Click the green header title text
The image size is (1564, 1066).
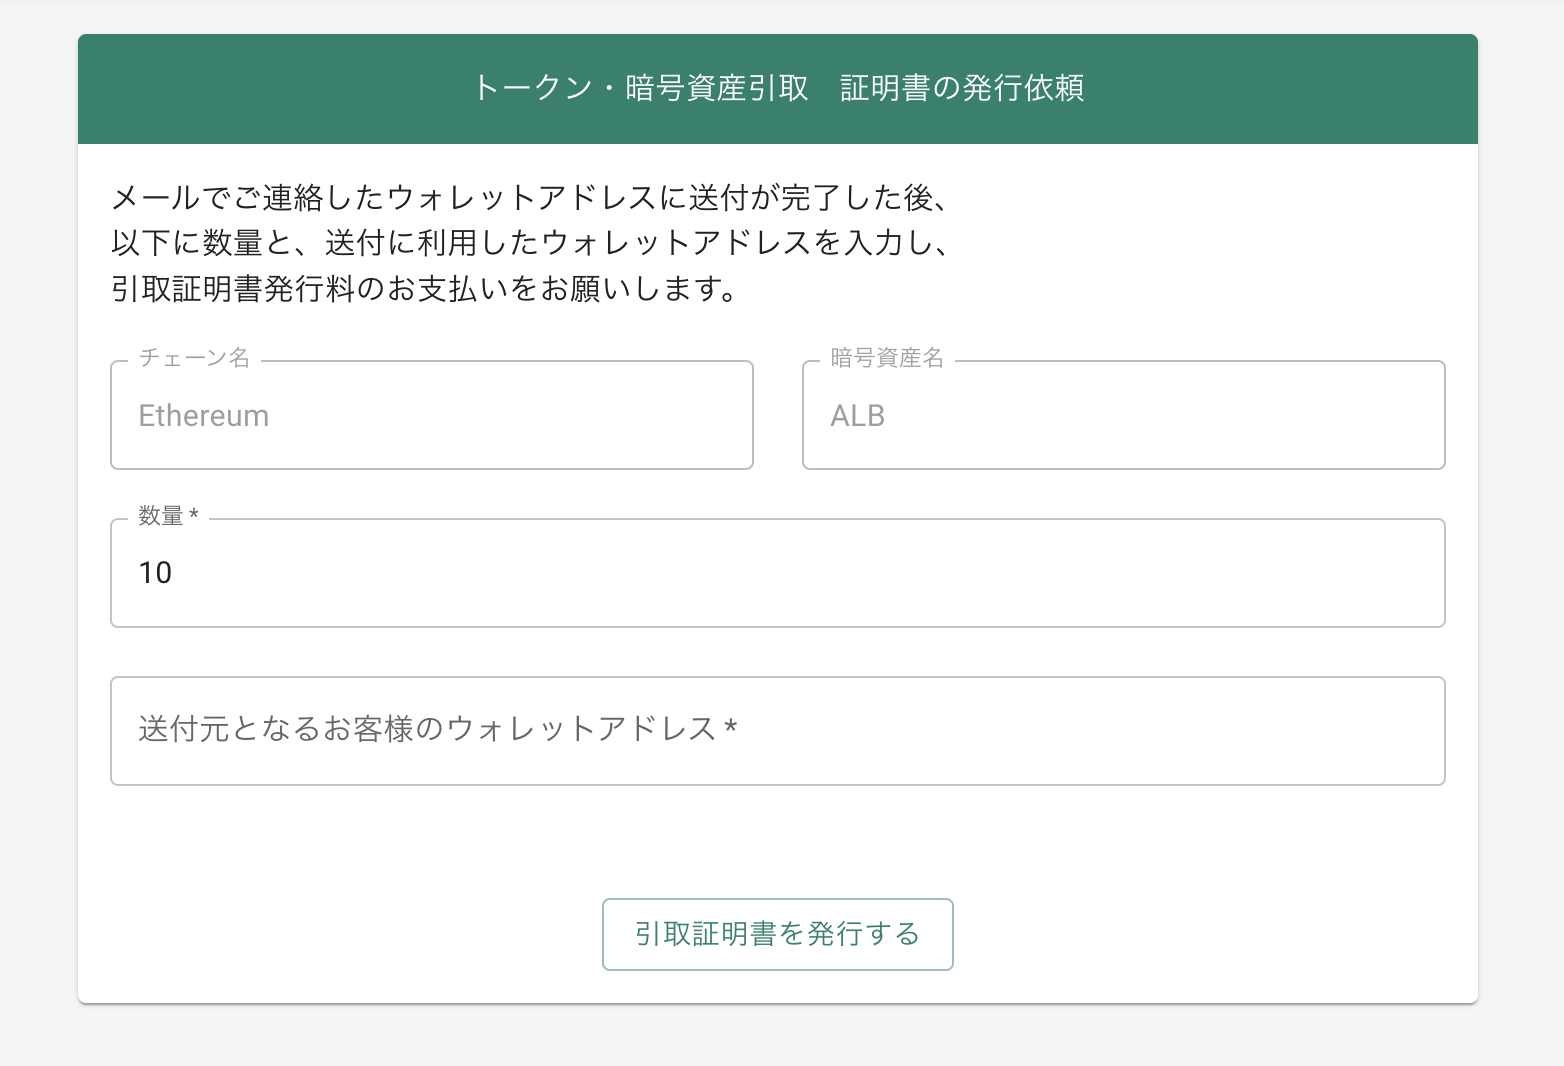(777, 88)
